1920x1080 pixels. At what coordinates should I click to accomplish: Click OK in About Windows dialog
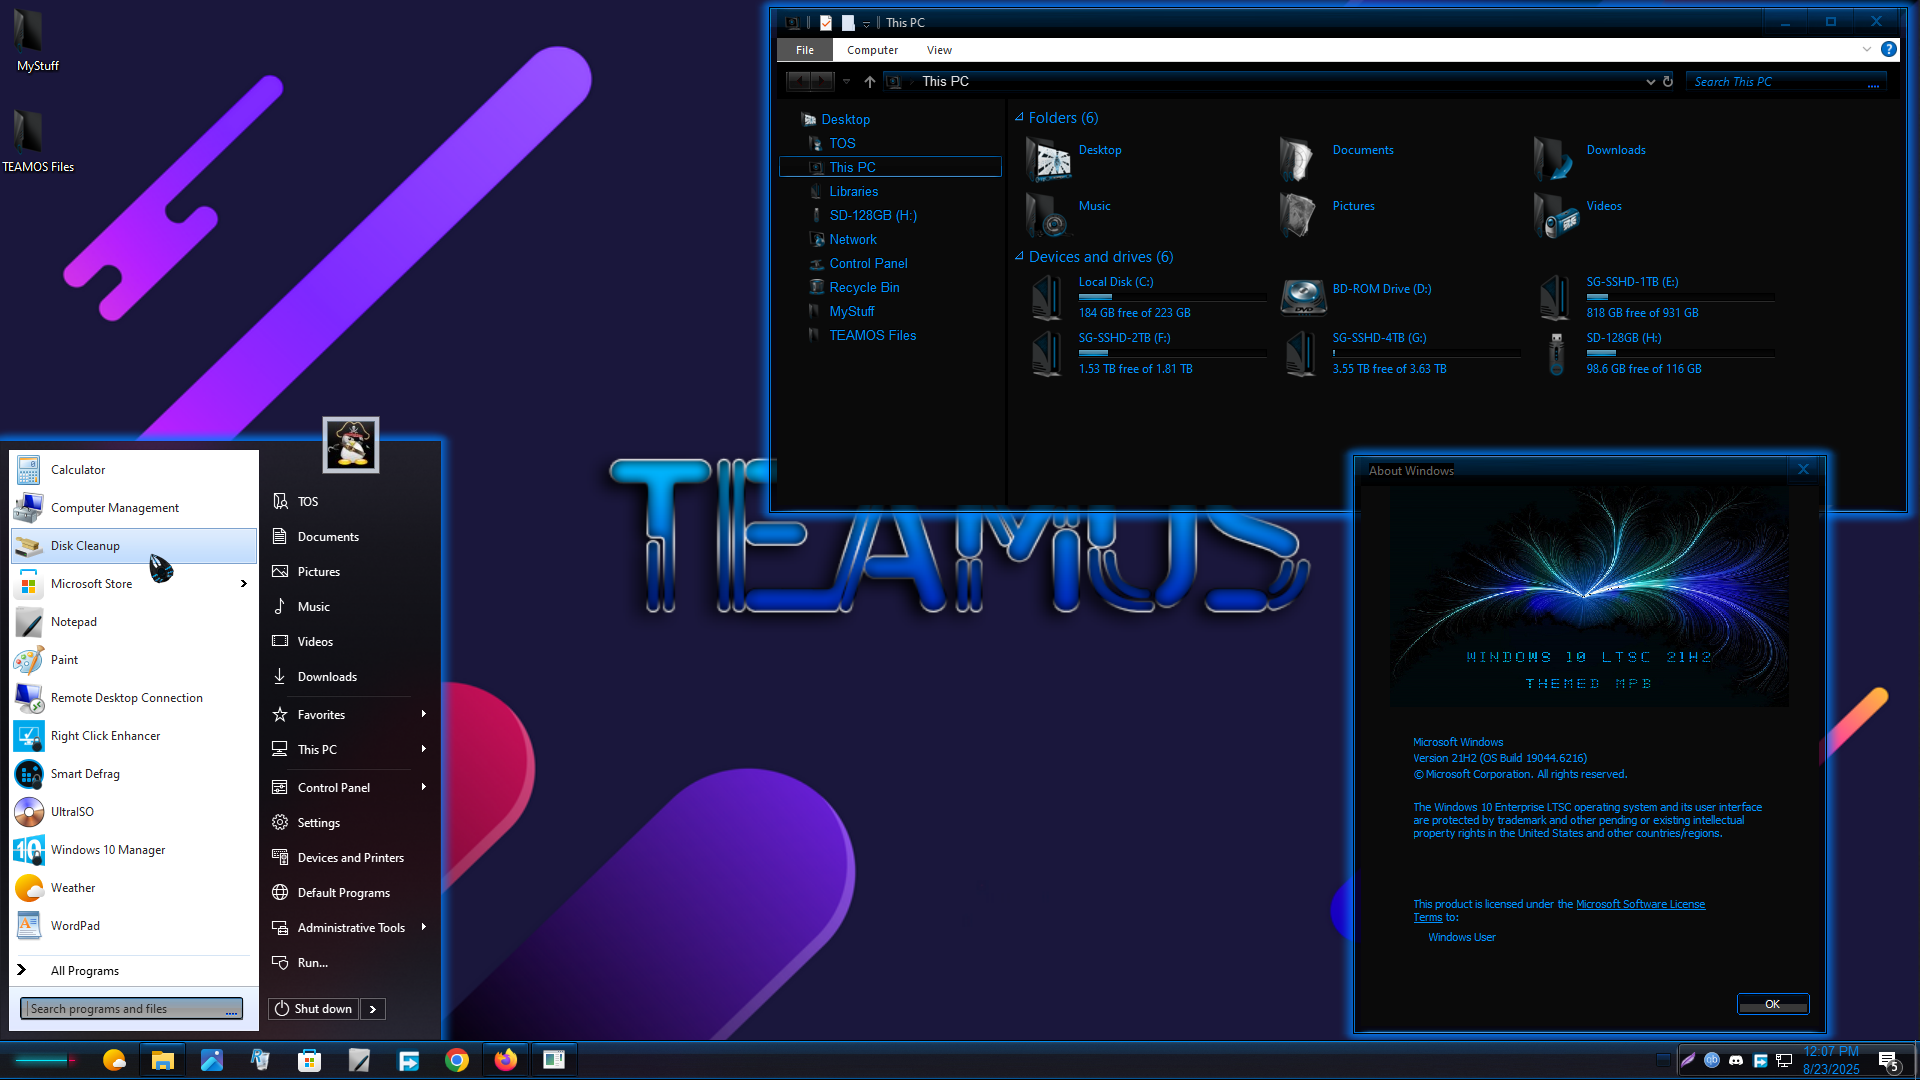tap(1772, 1004)
